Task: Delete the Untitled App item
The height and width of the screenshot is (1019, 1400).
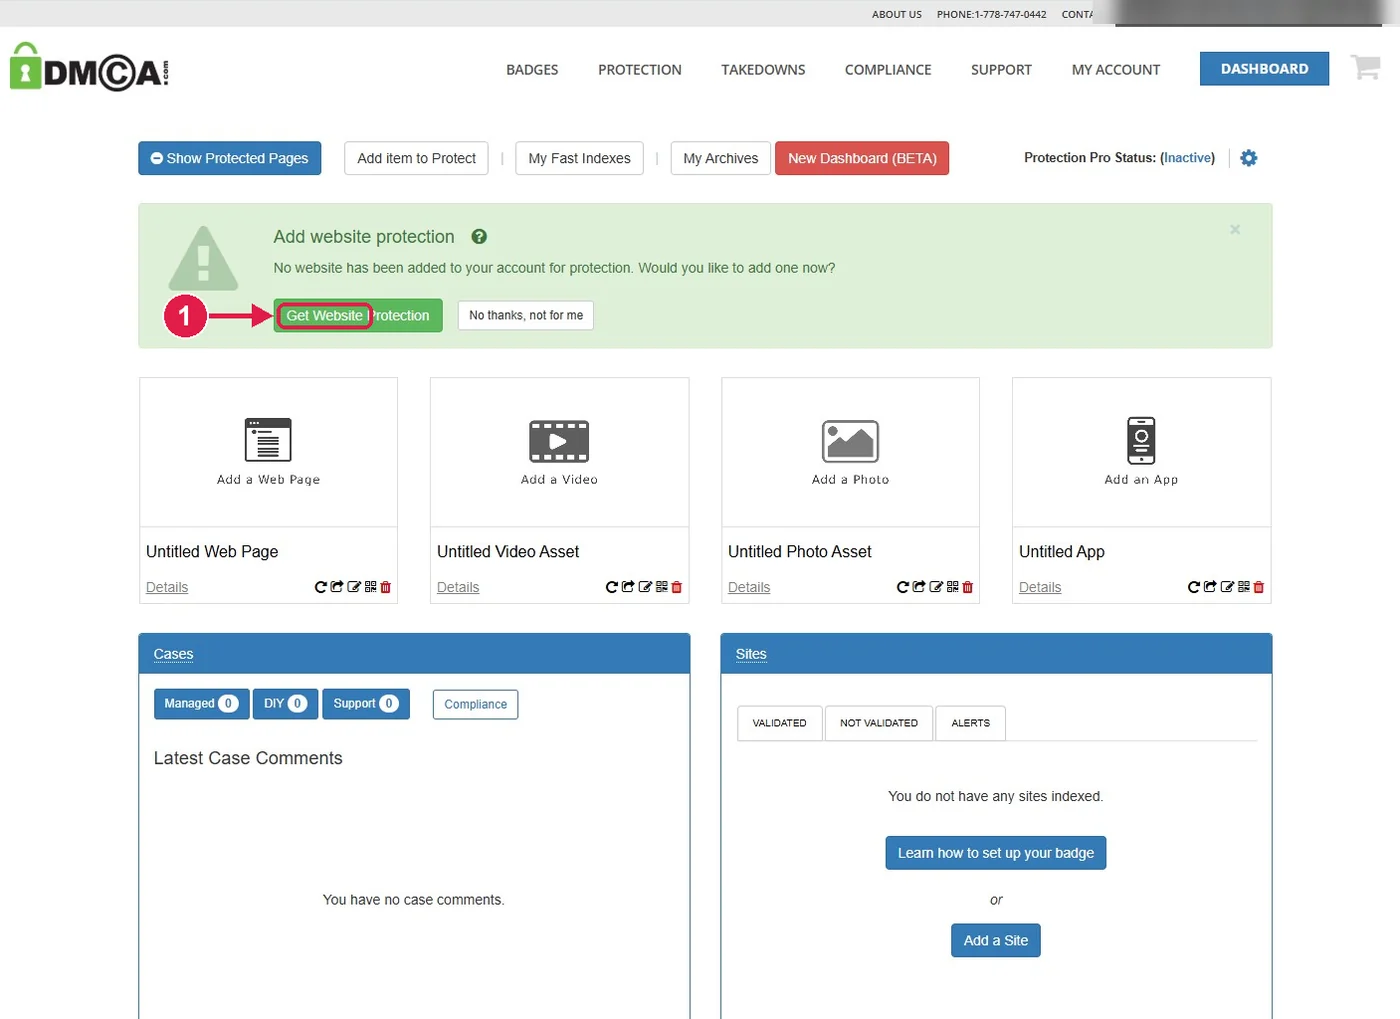Action: [x=1259, y=587]
